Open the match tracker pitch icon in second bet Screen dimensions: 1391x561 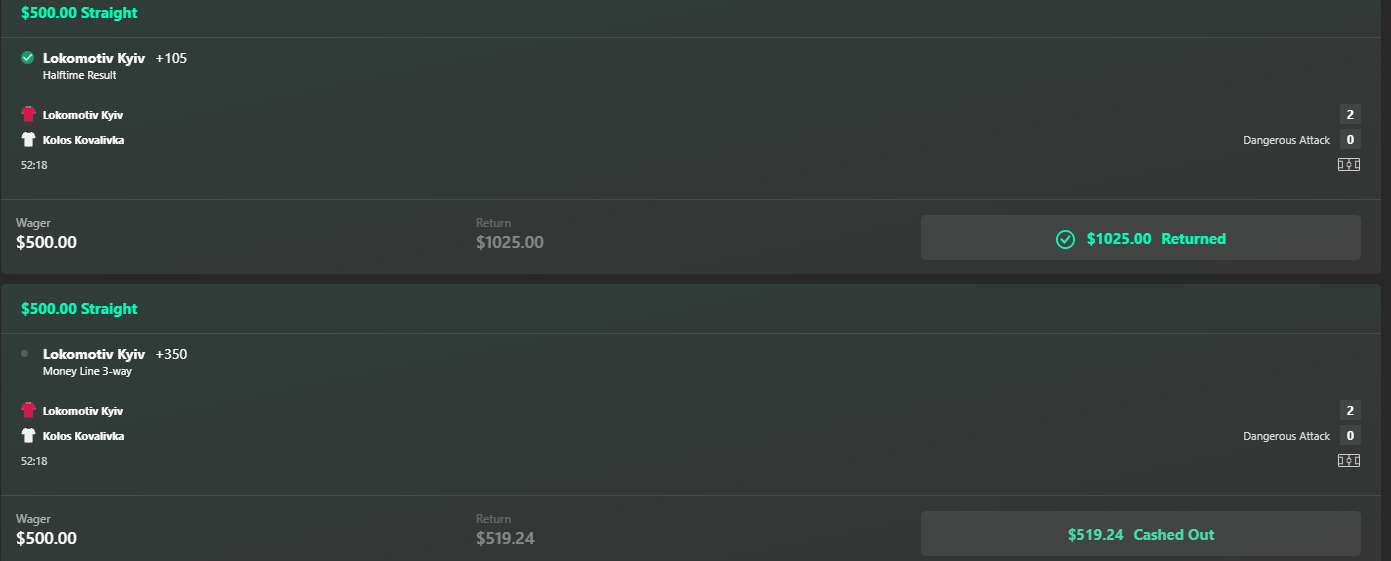click(x=1349, y=461)
